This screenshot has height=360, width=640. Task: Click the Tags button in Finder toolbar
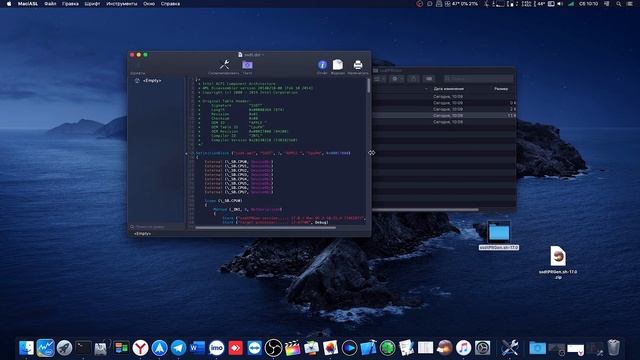point(429,78)
